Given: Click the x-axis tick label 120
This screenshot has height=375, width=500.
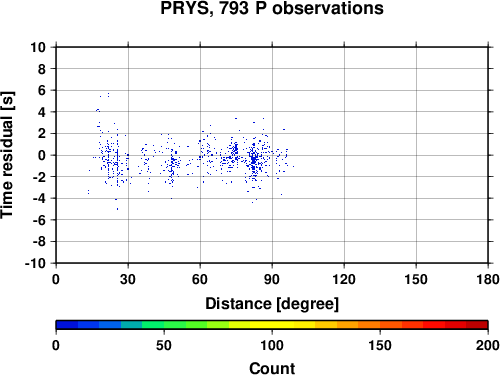Looking at the screenshot, I should point(344,279).
